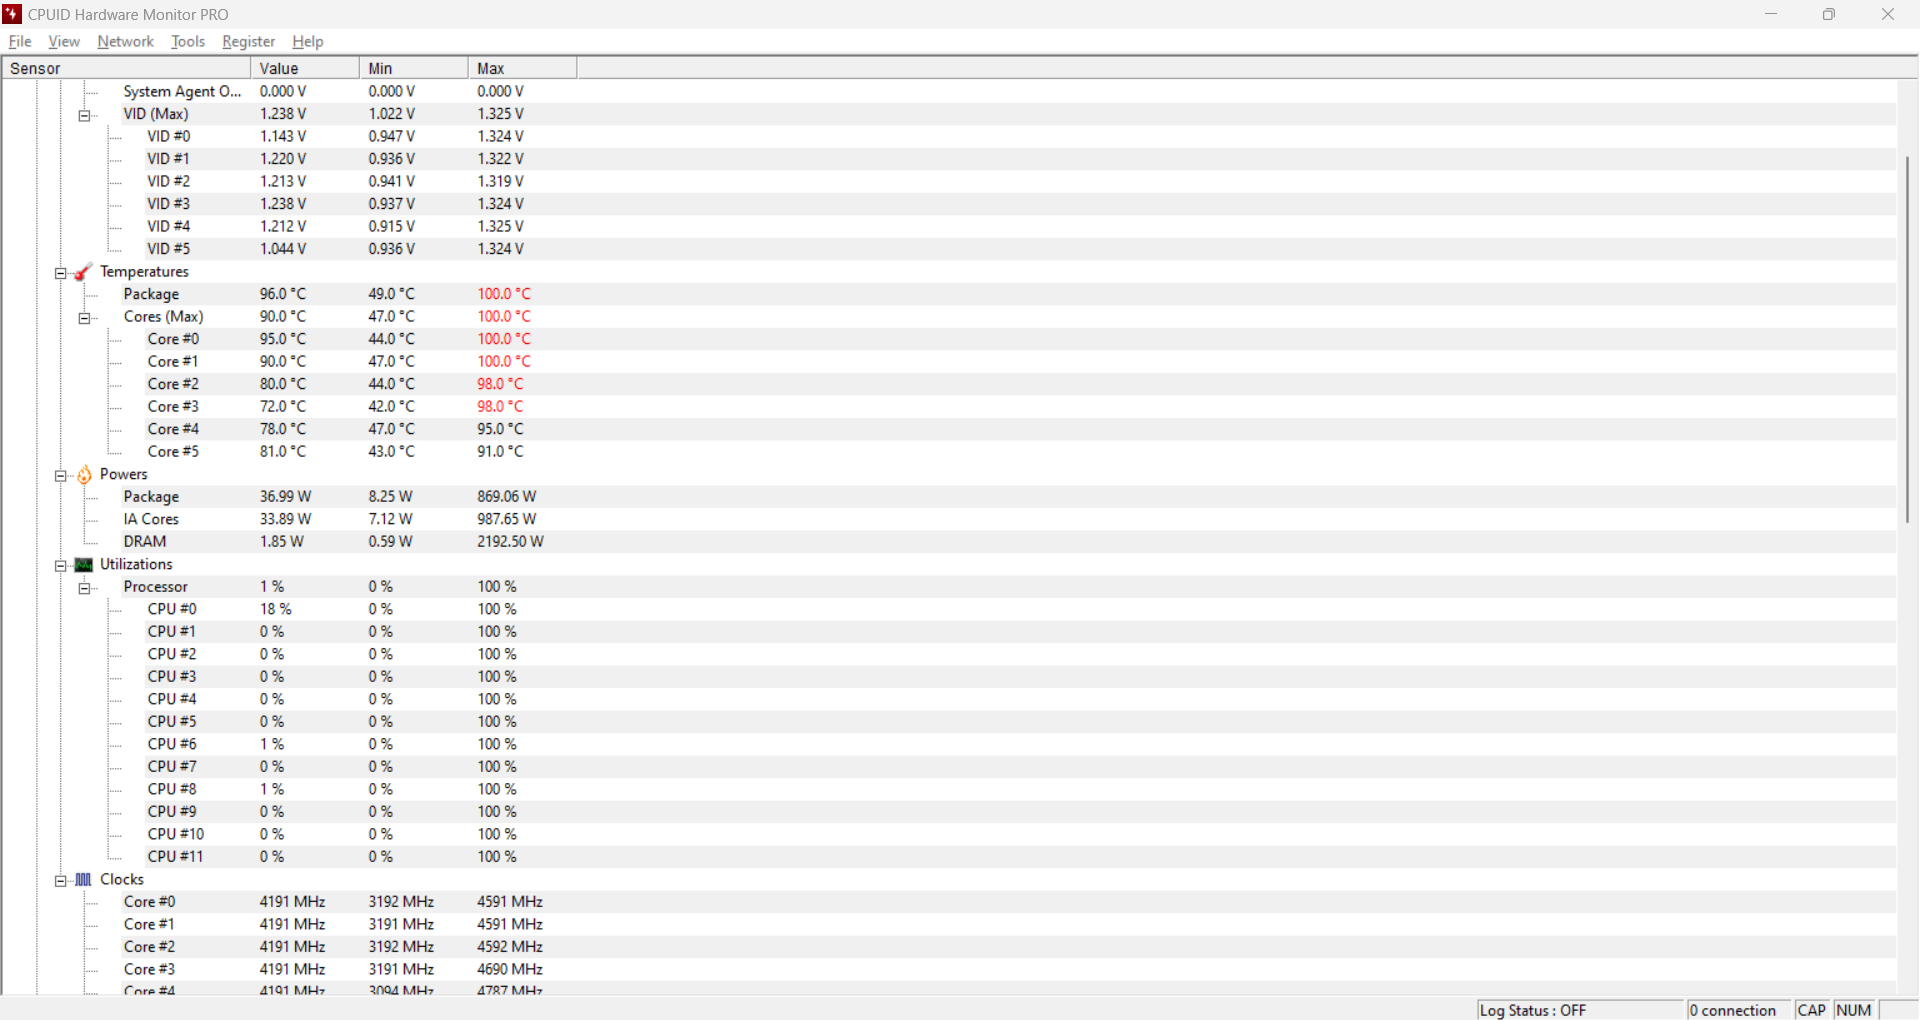Viewport: 1920px width, 1020px height.
Task: Click the Max column header
Action: click(523, 68)
